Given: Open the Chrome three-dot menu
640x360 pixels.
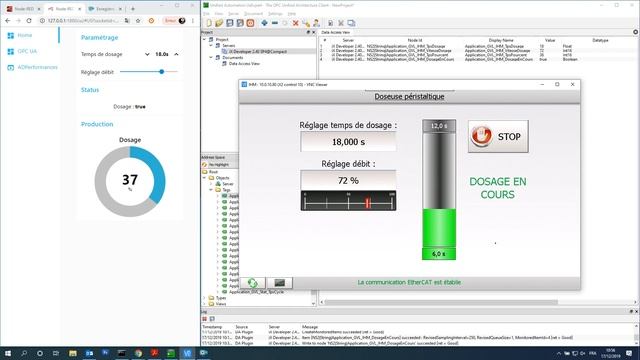Looking at the screenshot, I should coord(193,20).
